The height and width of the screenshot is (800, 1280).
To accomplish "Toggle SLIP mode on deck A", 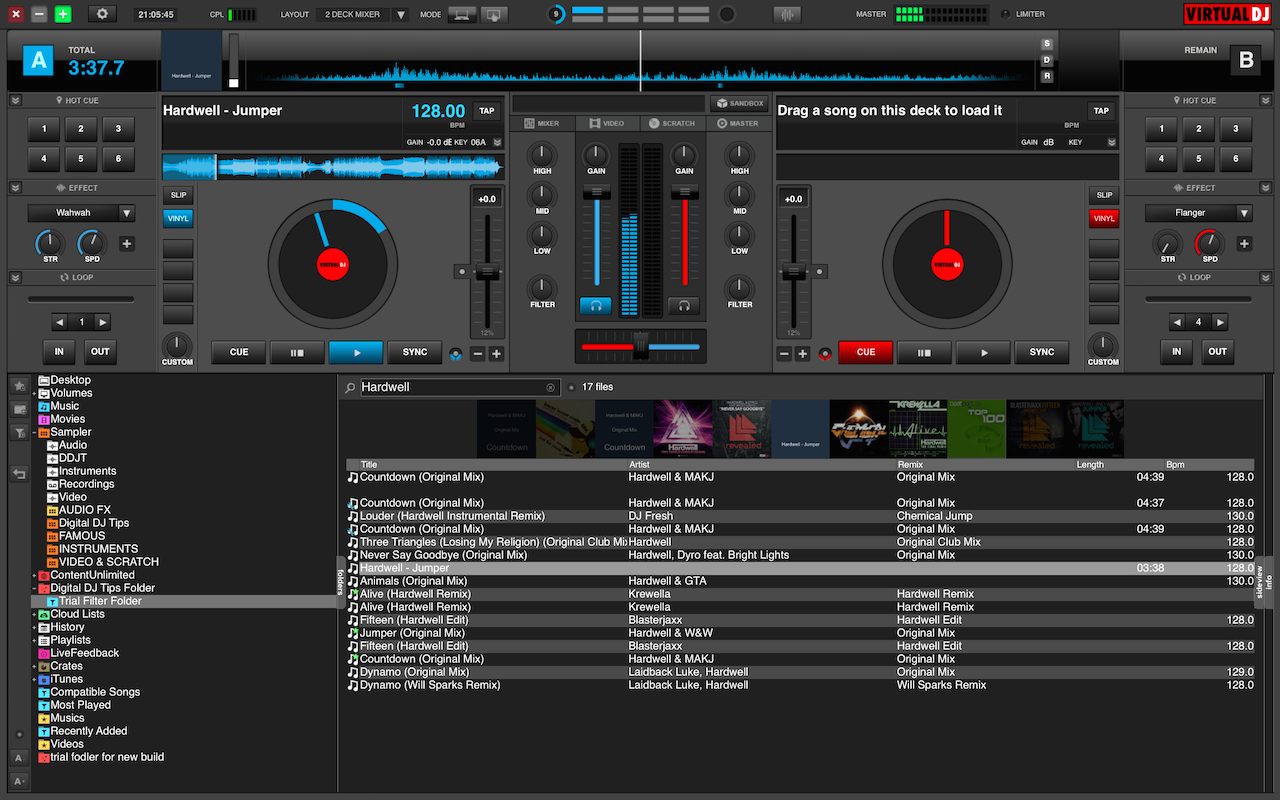I will pyautogui.click(x=178, y=195).
